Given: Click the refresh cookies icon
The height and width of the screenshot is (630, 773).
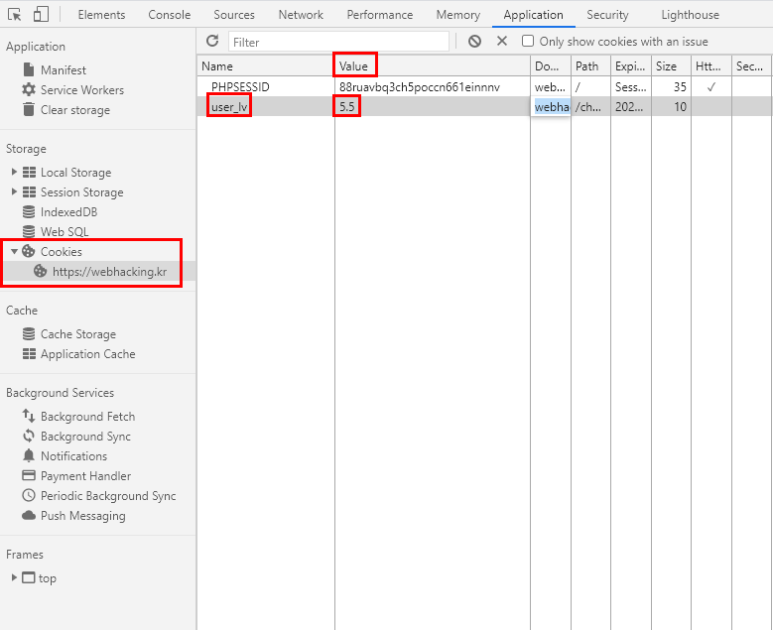Looking at the screenshot, I should [212, 41].
